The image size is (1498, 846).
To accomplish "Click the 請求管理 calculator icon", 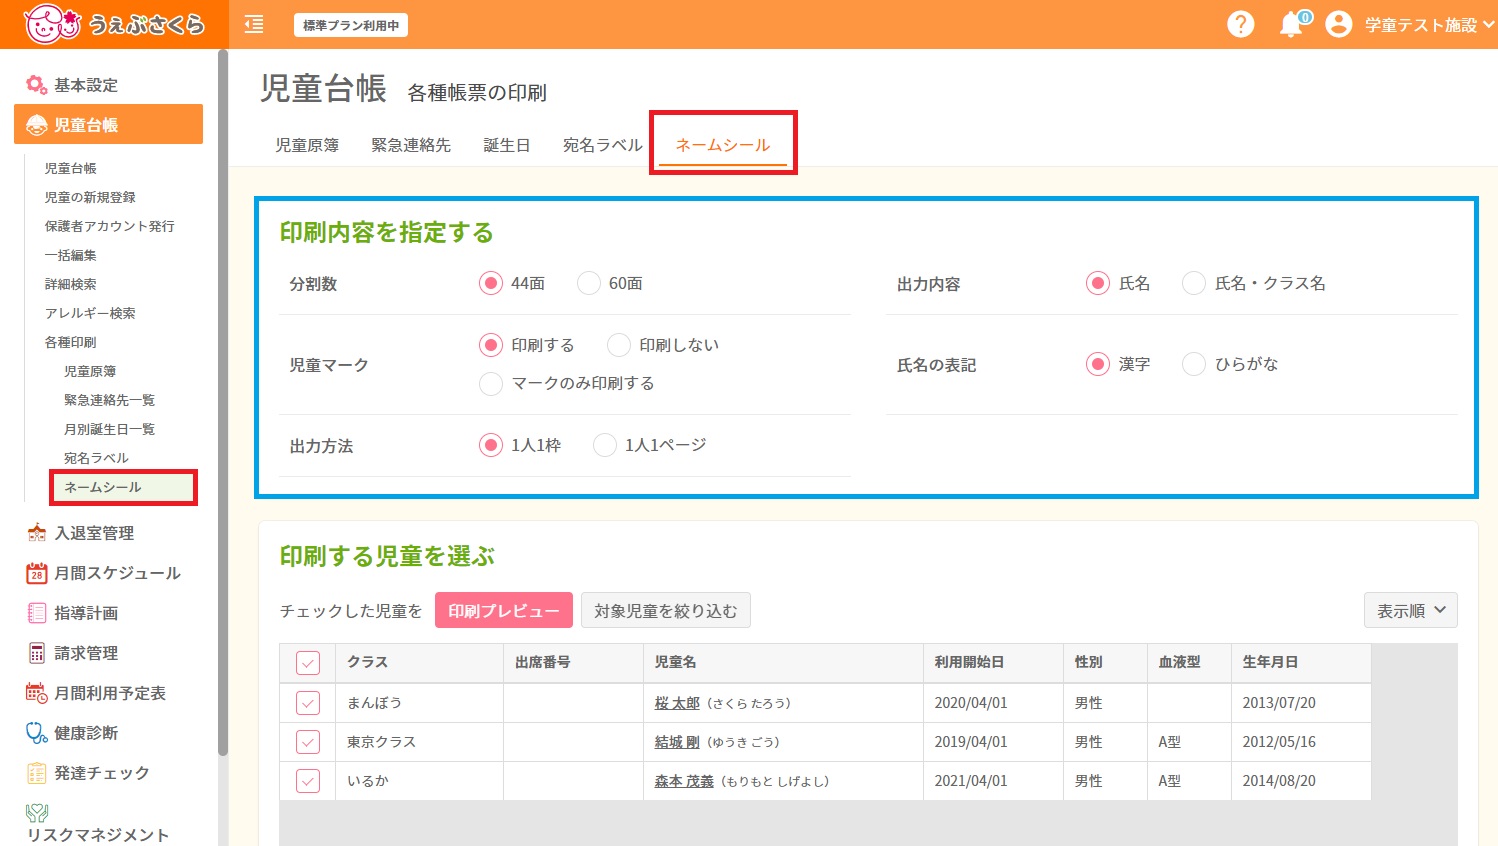I will 37,653.
